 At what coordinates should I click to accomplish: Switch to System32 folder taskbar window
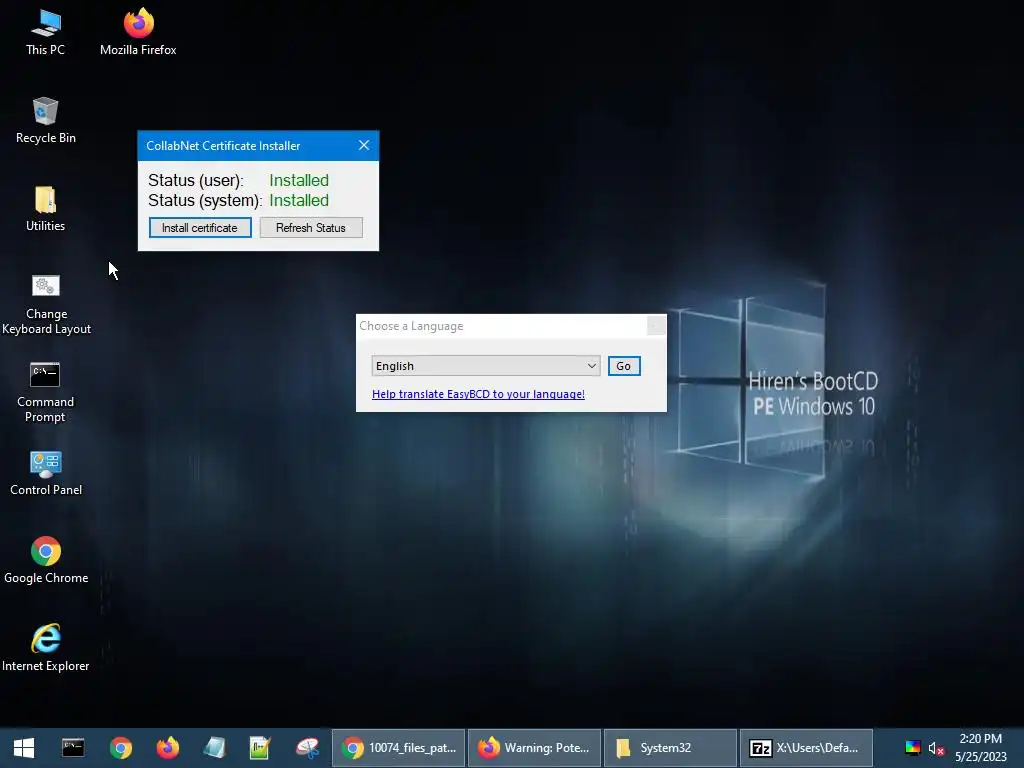point(671,748)
